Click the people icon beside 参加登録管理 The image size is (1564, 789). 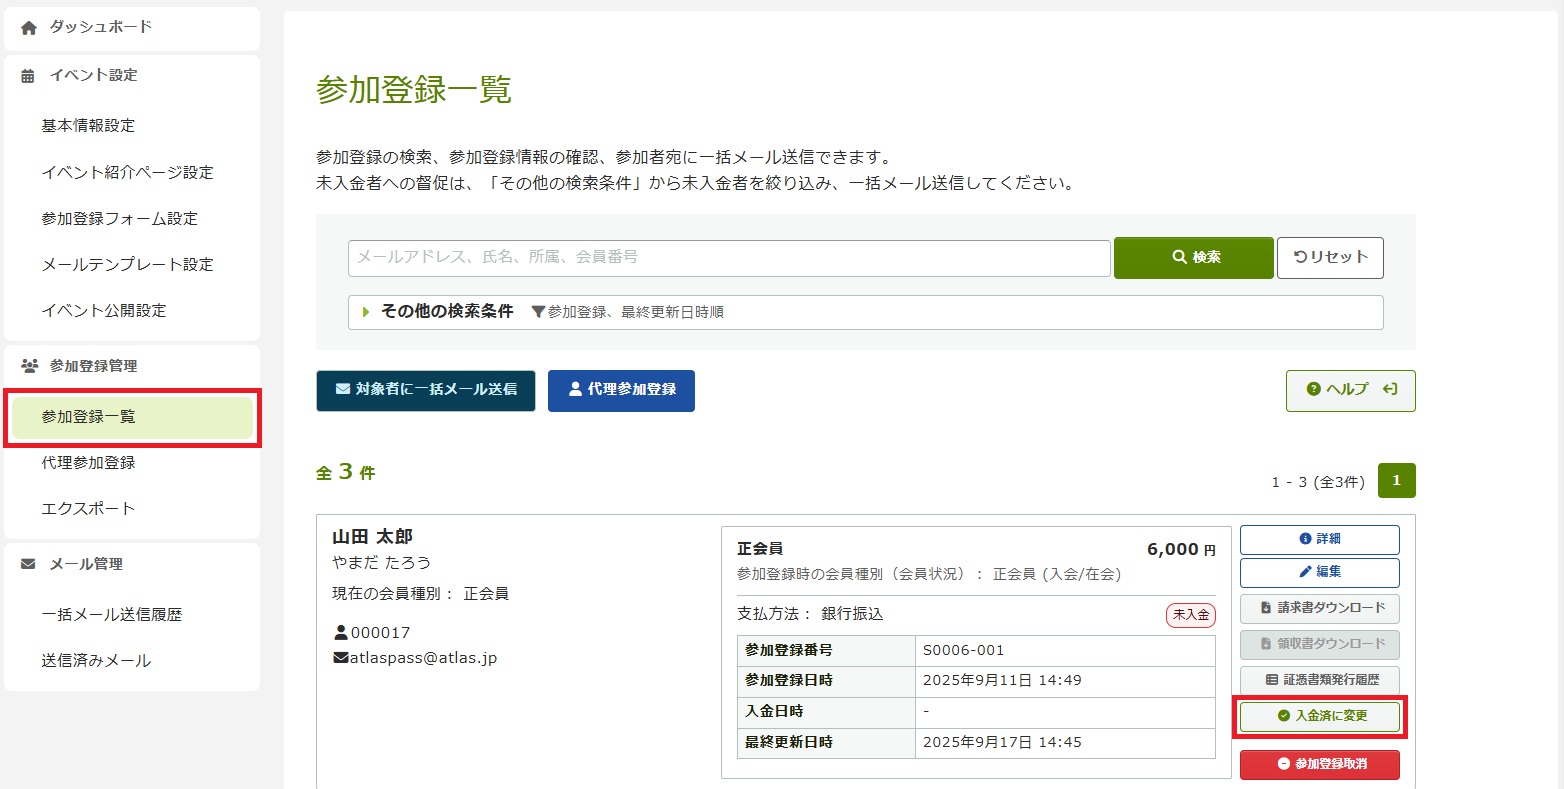29,366
